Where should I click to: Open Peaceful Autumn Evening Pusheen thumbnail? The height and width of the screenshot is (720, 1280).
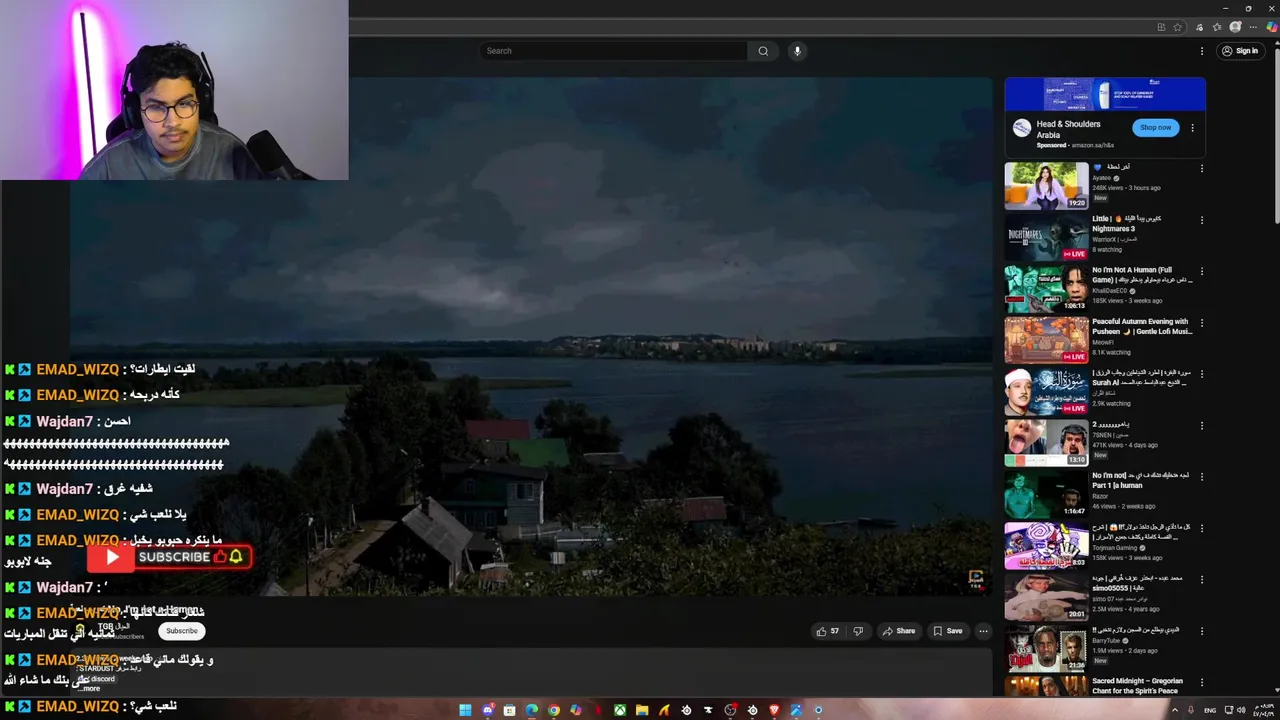coord(1046,340)
